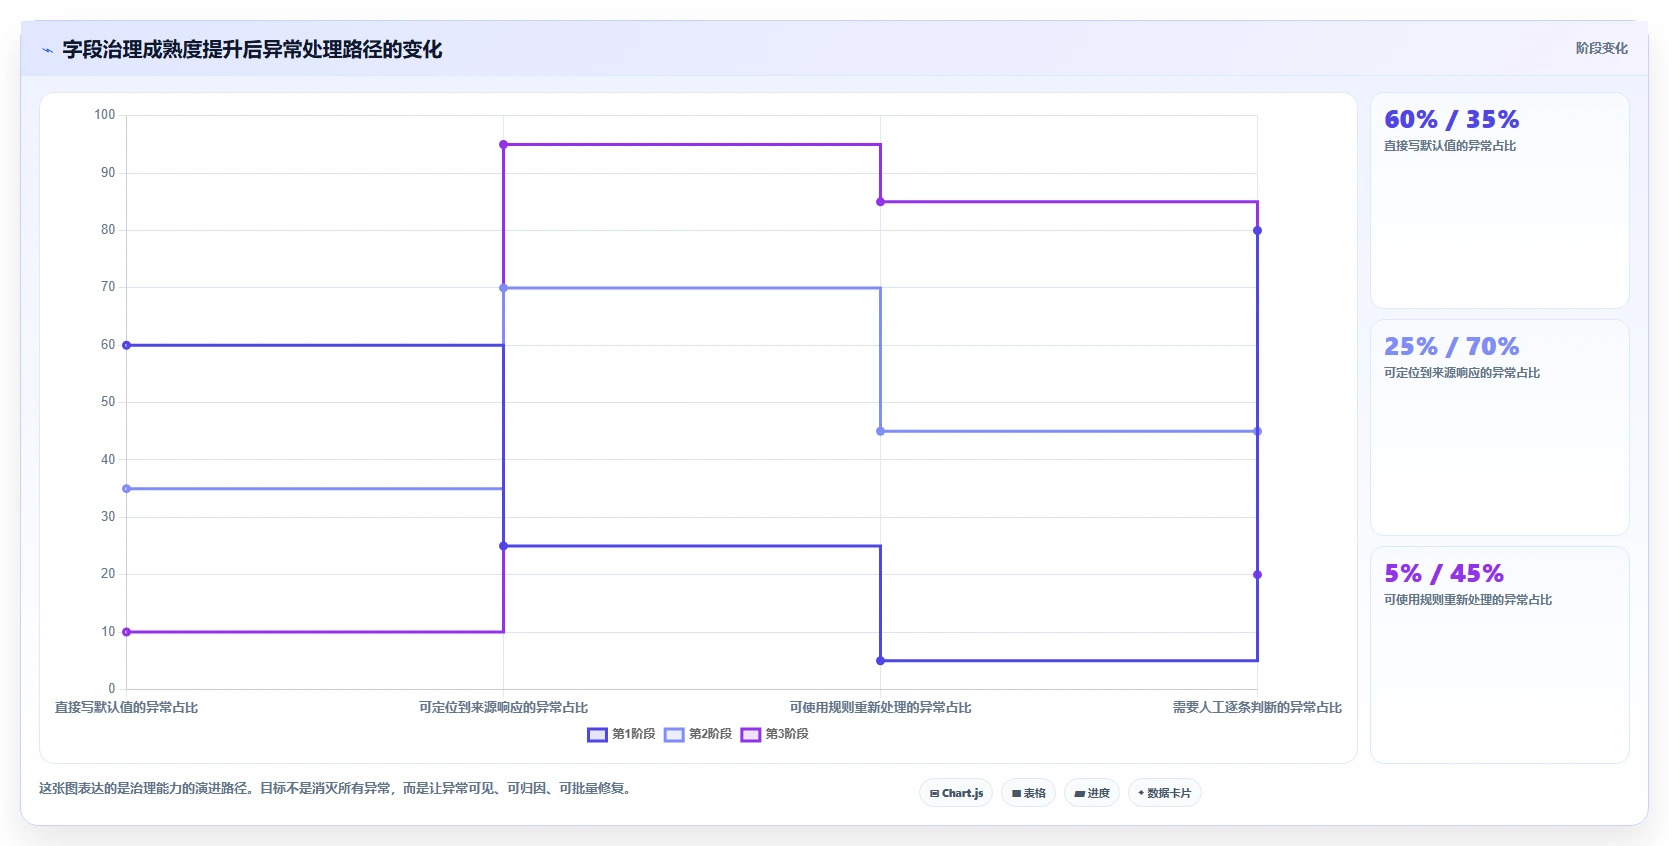Click the 第2阶段 data point at 35

click(x=126, y=489)
